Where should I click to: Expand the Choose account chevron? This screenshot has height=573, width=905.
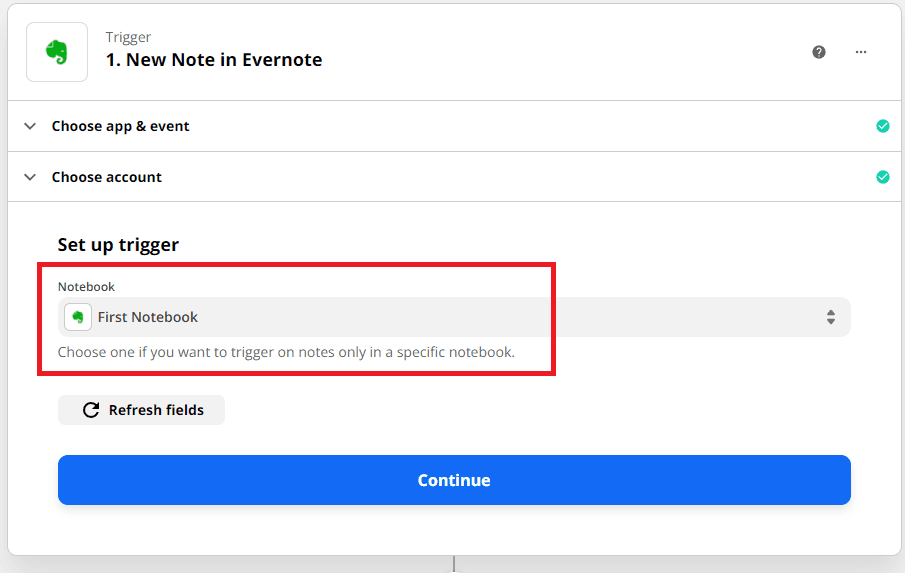tap(30, 177)
